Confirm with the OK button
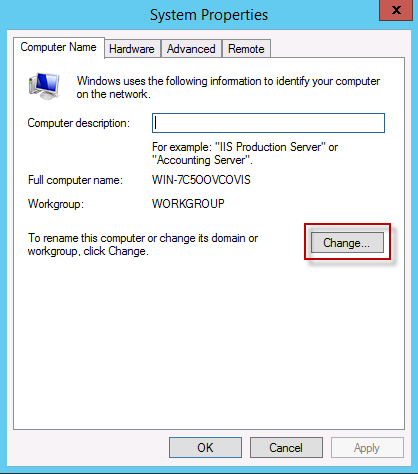The image size is (418, 474). click(205, 448)
